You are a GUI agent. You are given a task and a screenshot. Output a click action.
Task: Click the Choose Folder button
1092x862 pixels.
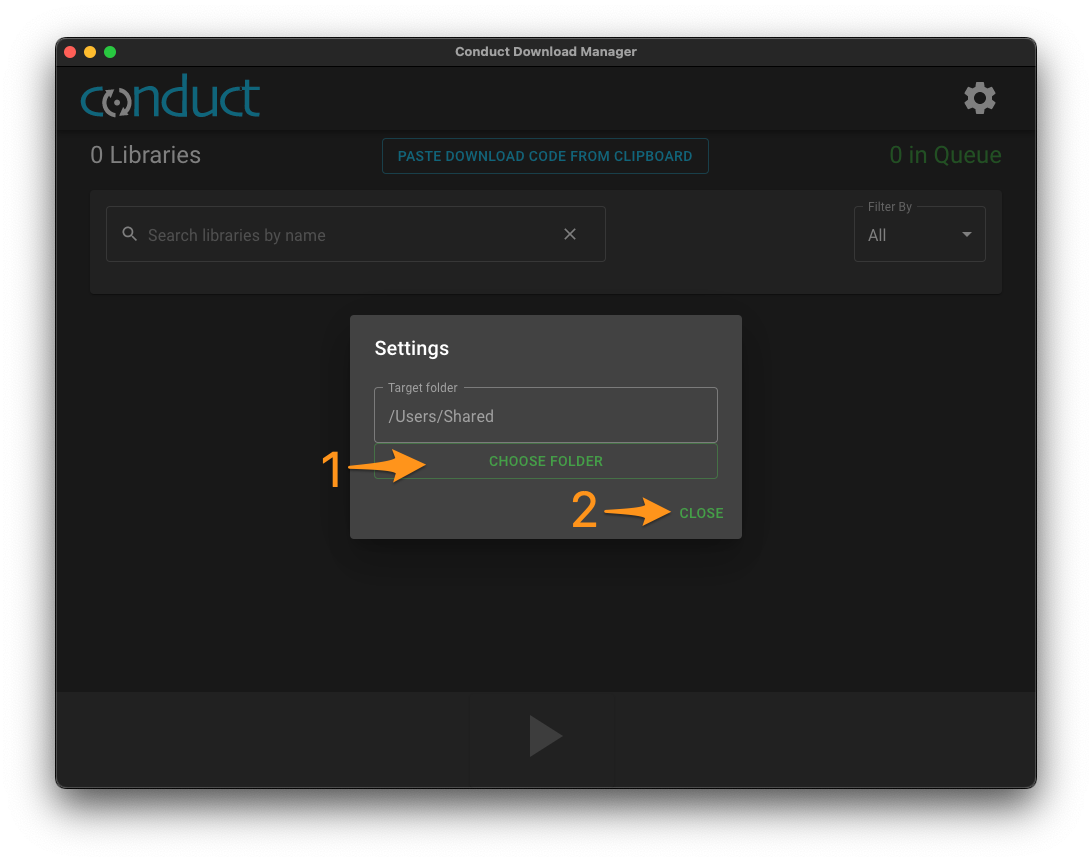coord(546,461)
